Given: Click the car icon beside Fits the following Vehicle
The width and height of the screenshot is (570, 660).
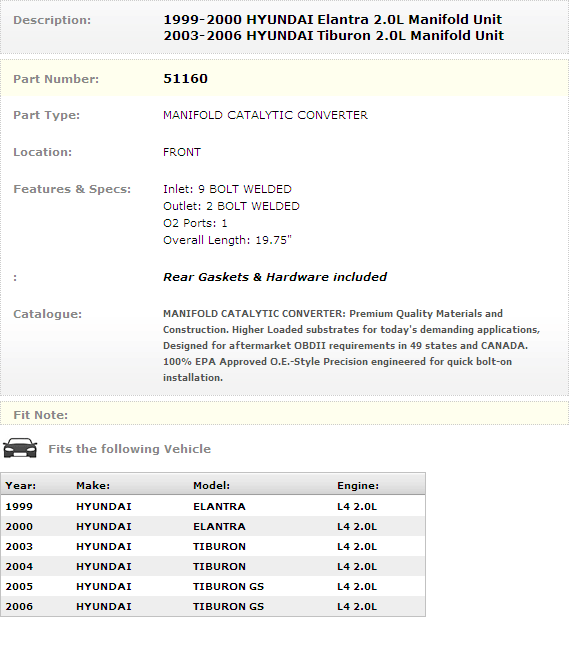Looking at the screenshot, I should [x=20, y=448].
